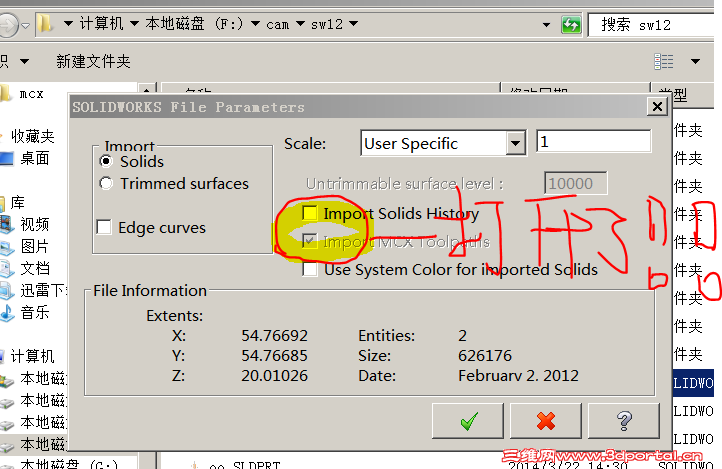Click 计算机 in the address path

tap(101, 23)
